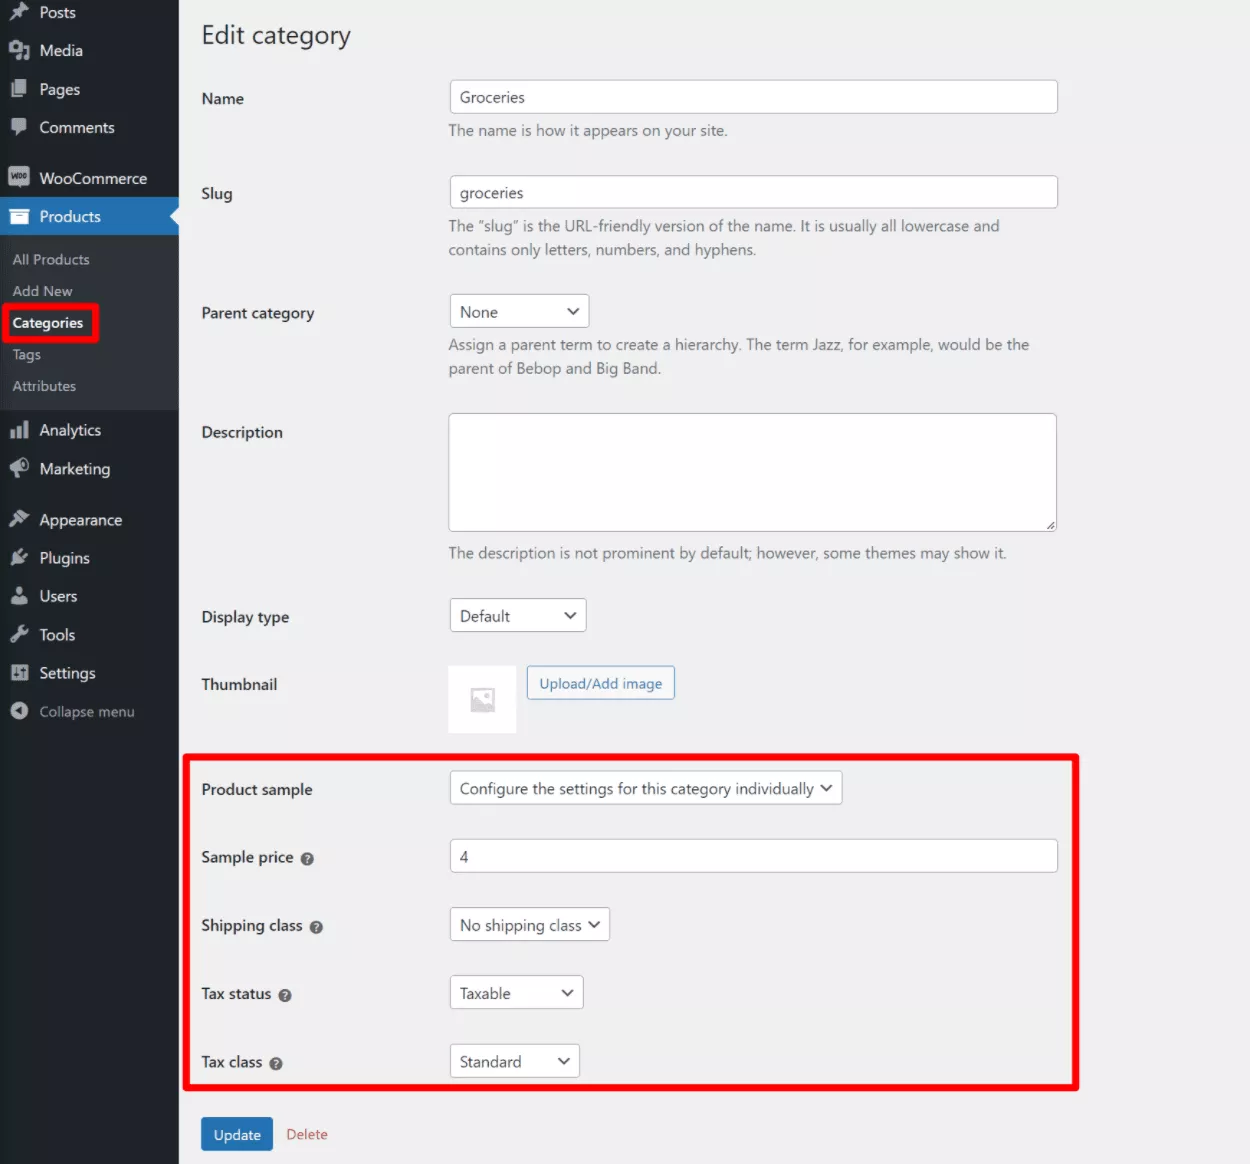Select the Tags submenu item
This screenshot has width=1250, height=1164.
(27, 355)
